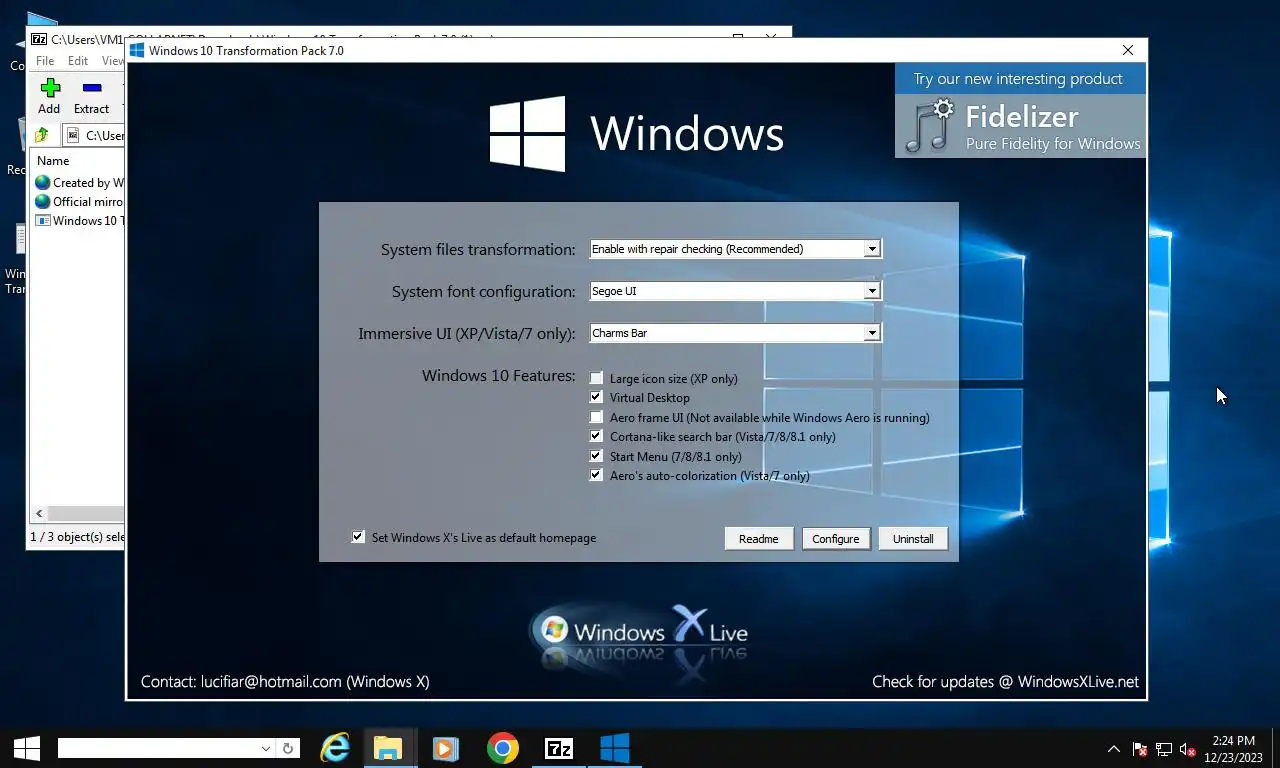Uncheck the Virtual Desktop checkbox
Viewport: 1280px width, 768px height.
click(x=597, y=397)
